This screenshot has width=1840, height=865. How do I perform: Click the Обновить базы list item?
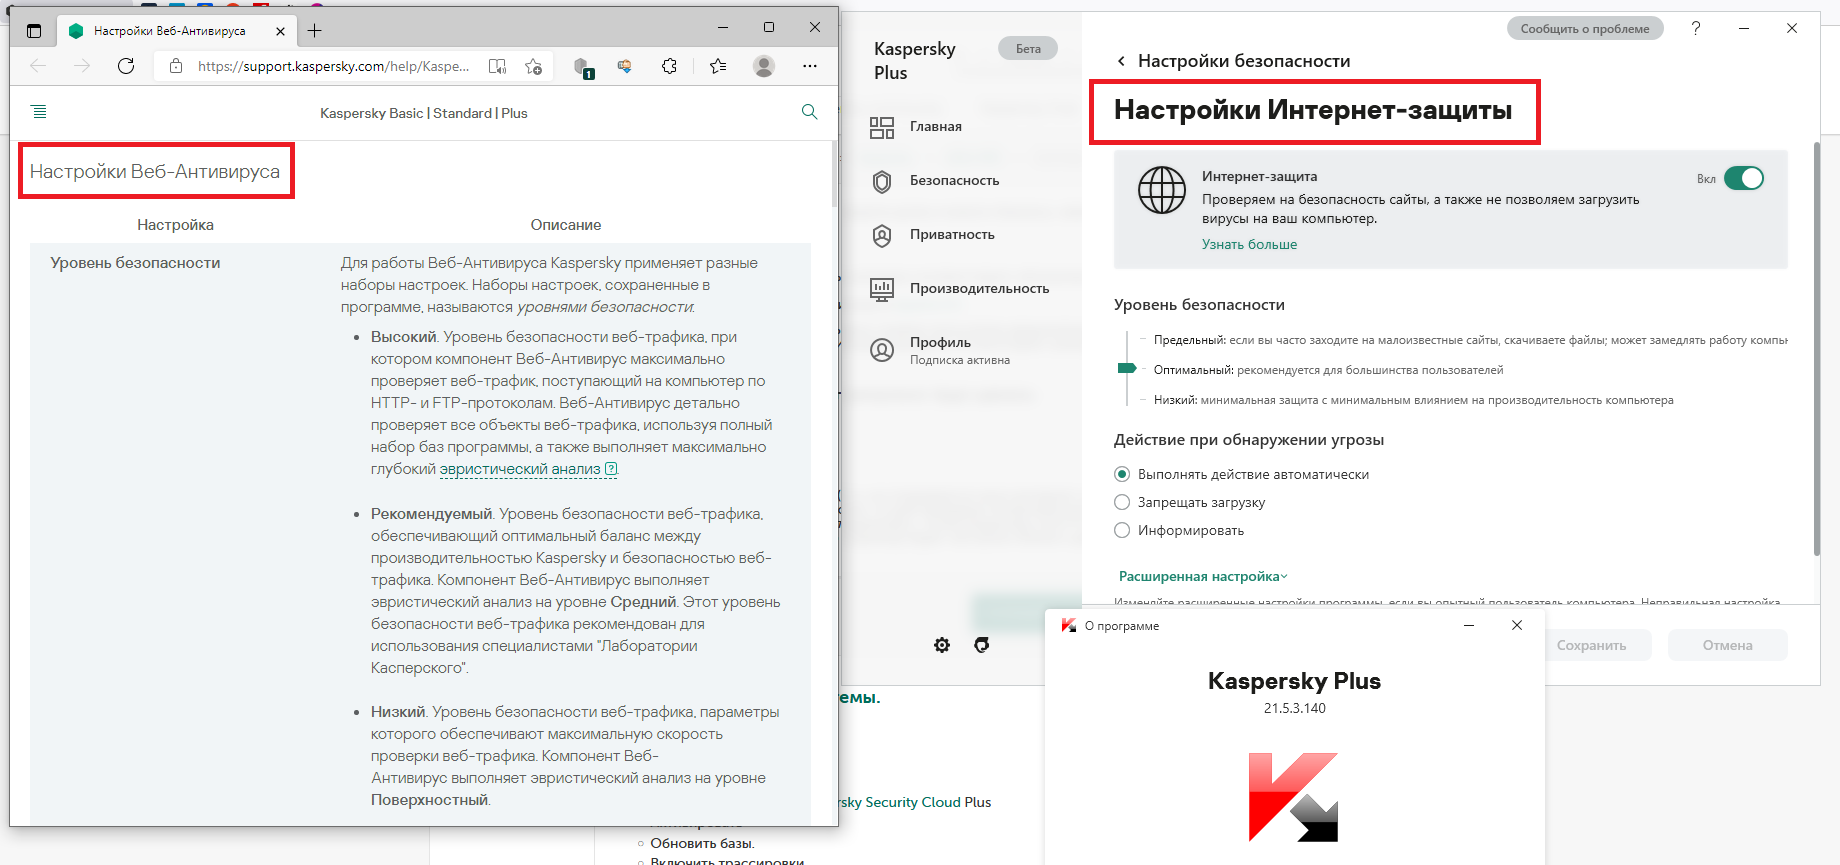click(702, 843)
